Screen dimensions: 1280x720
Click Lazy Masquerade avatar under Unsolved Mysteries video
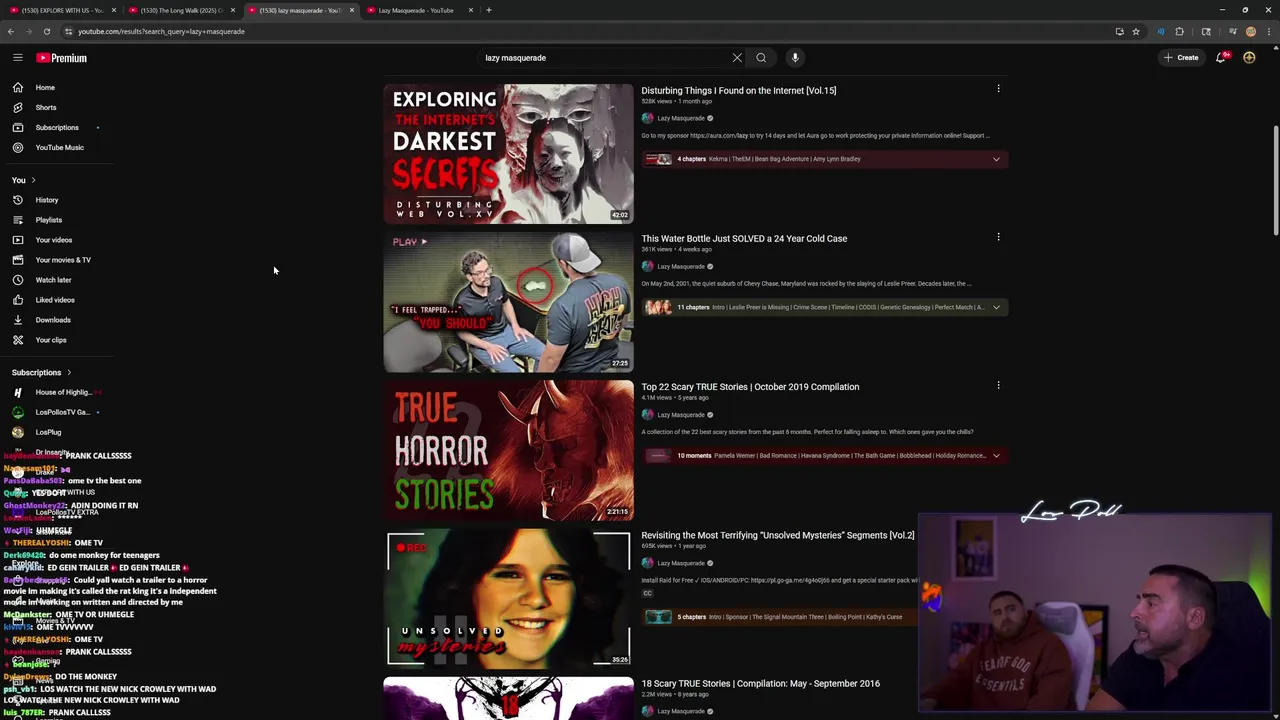click(647, 563)
